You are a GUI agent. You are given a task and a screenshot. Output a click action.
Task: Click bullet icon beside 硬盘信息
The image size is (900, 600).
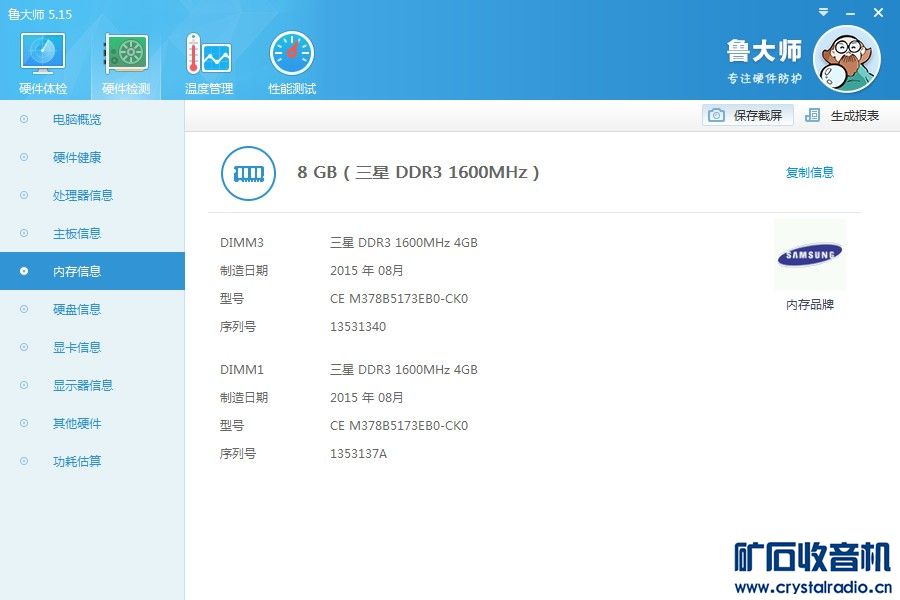(24, 309)
